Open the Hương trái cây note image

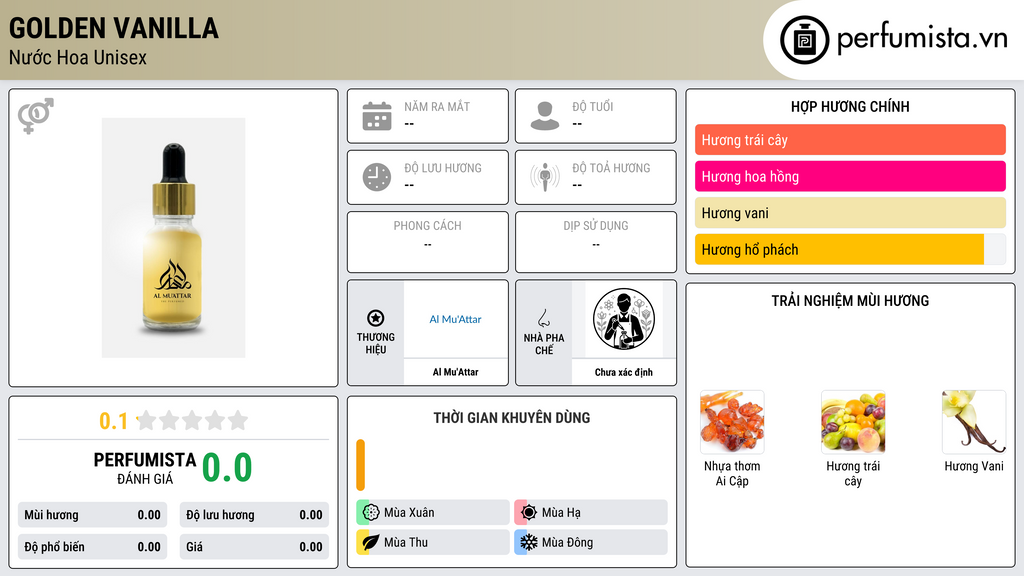click(x=853, y=422)
